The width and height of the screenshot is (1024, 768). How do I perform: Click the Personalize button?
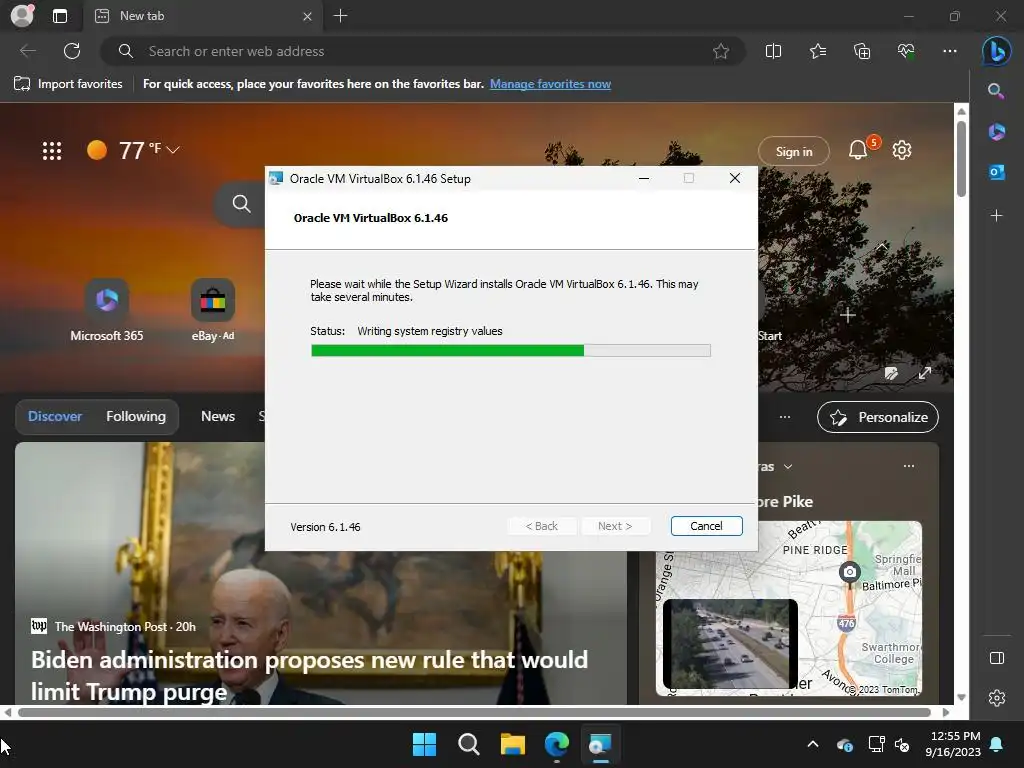click(878, 417)
